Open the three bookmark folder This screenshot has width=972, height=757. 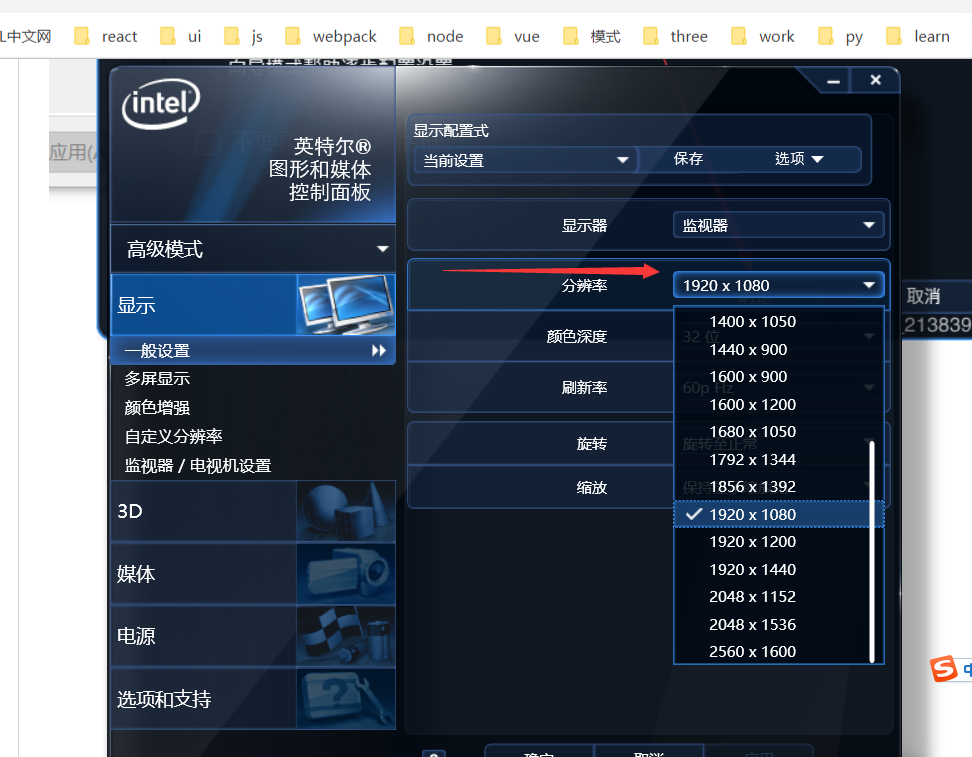click(x=676, y=37)
